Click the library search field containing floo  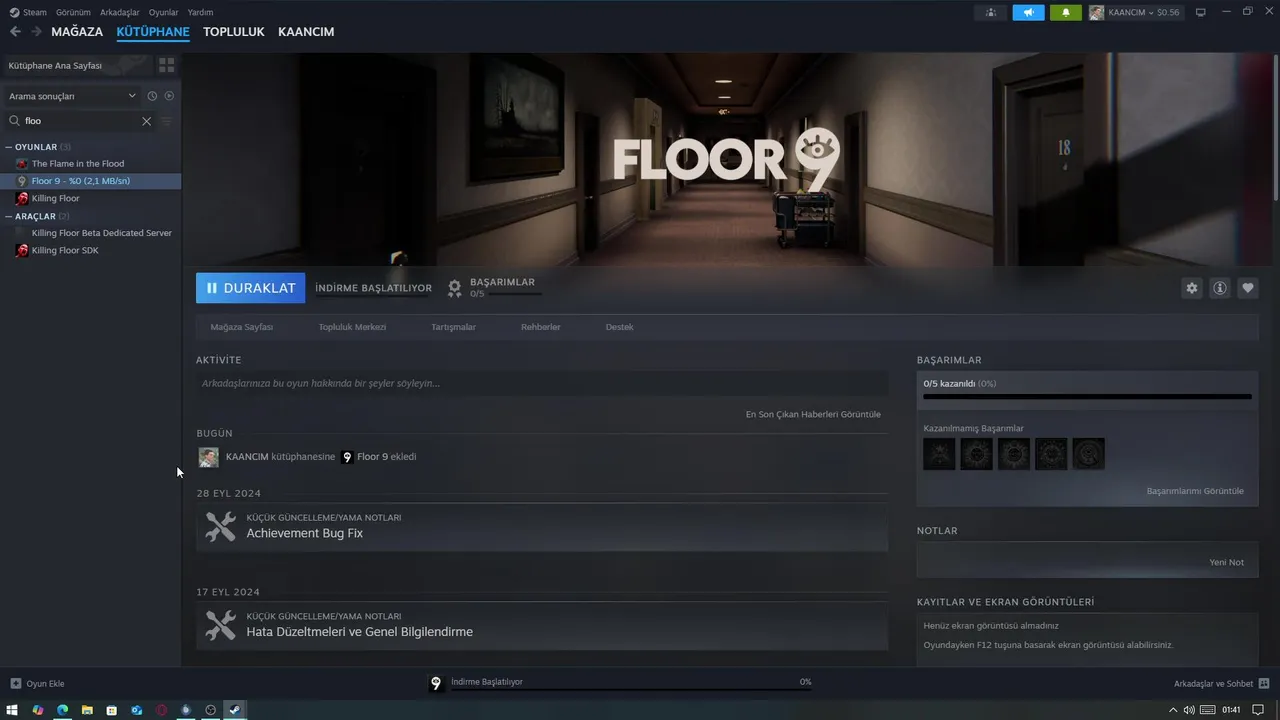(80, 121)
